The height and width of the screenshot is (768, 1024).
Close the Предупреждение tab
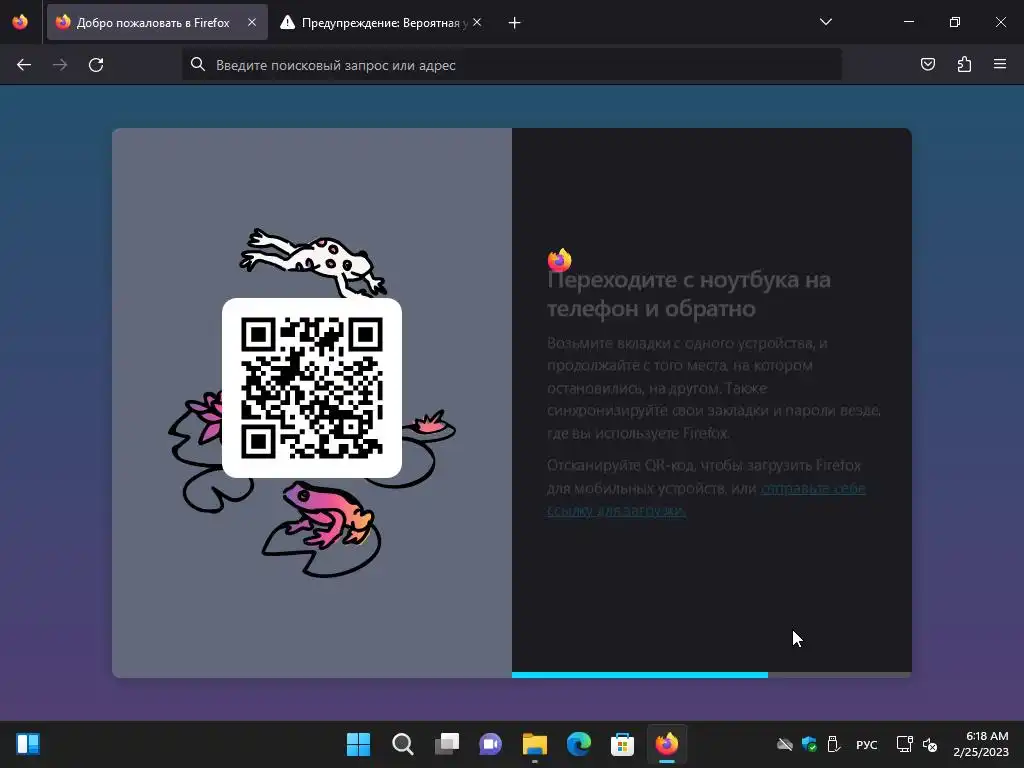pos(477,22)
